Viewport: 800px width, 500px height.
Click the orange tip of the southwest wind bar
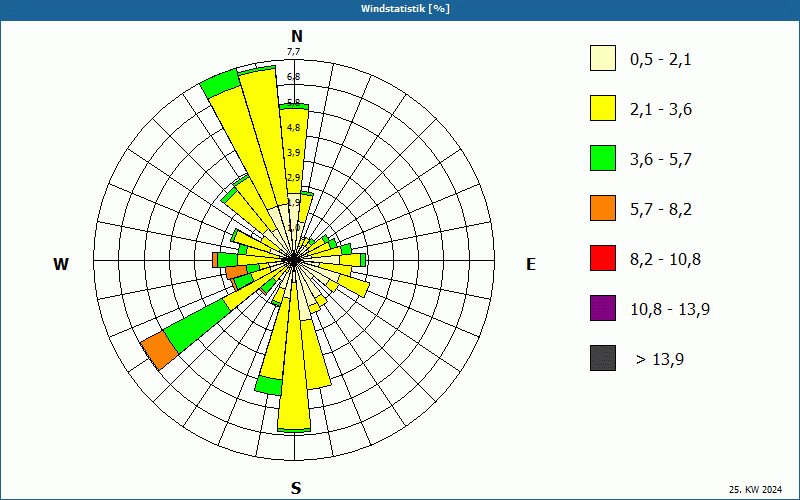160,350
